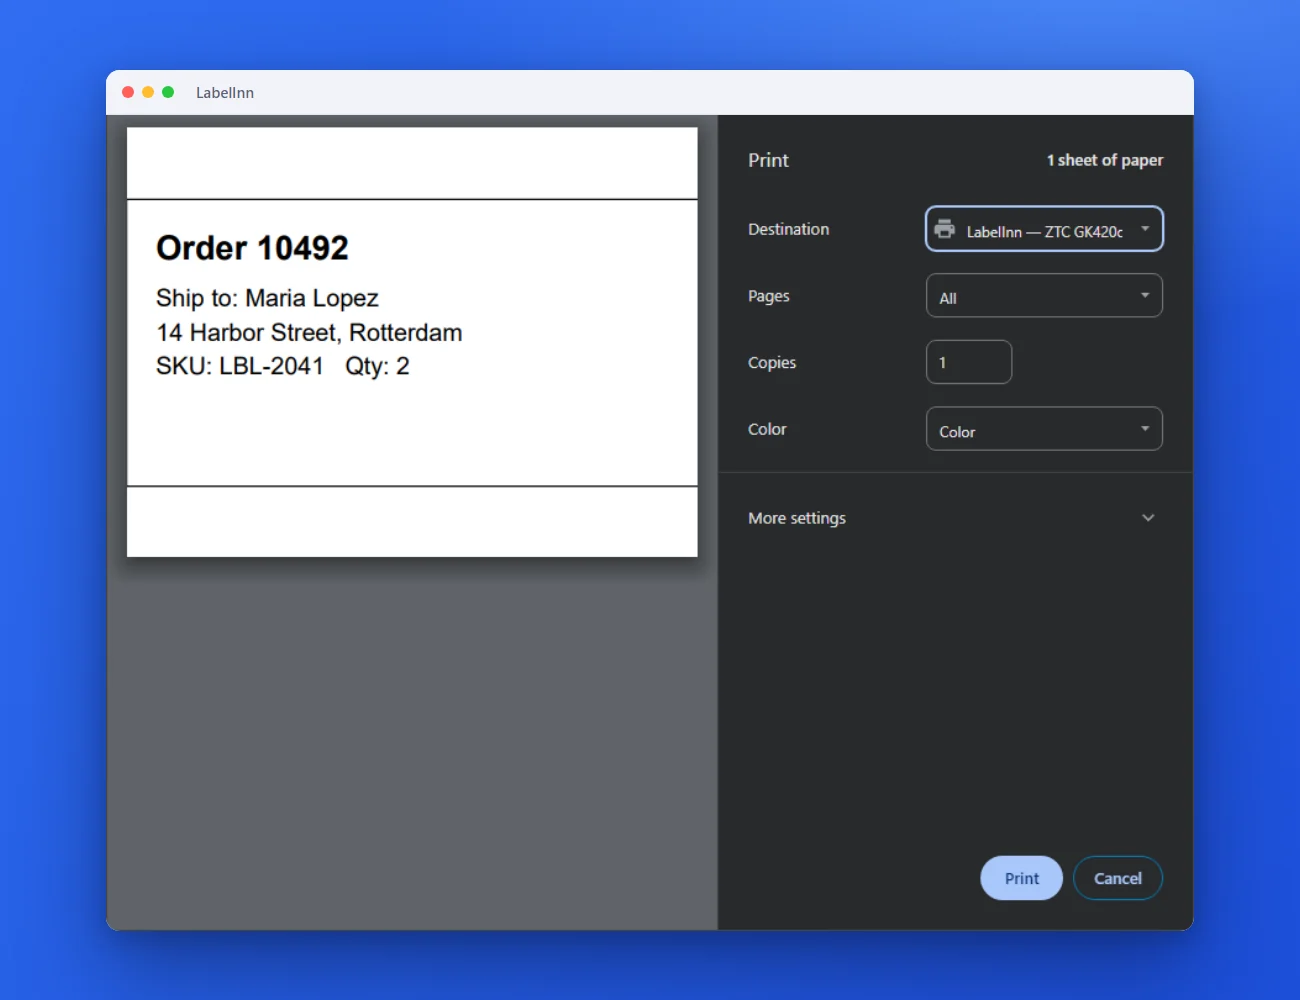Click the label preview page thumbnail
1300x1000 pixels.
pyautogui.click(x=412, y=342)
